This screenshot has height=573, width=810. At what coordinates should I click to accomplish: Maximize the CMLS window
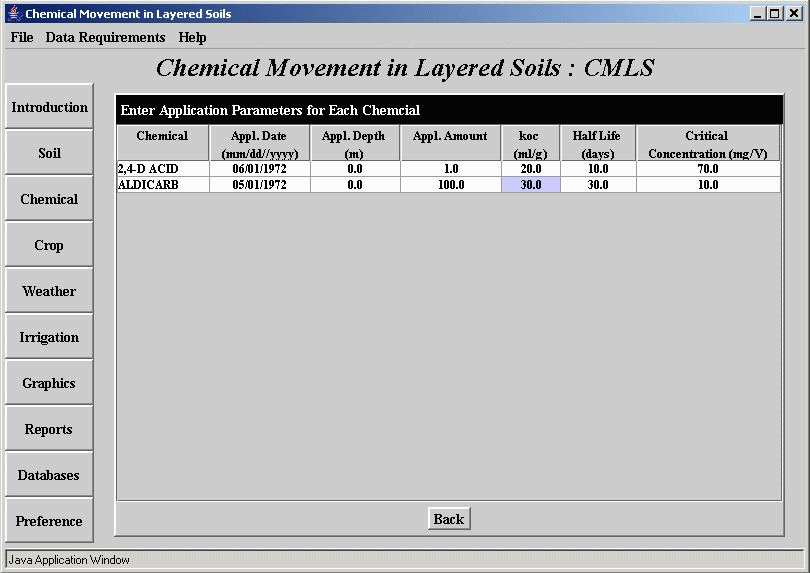(775, 13)
